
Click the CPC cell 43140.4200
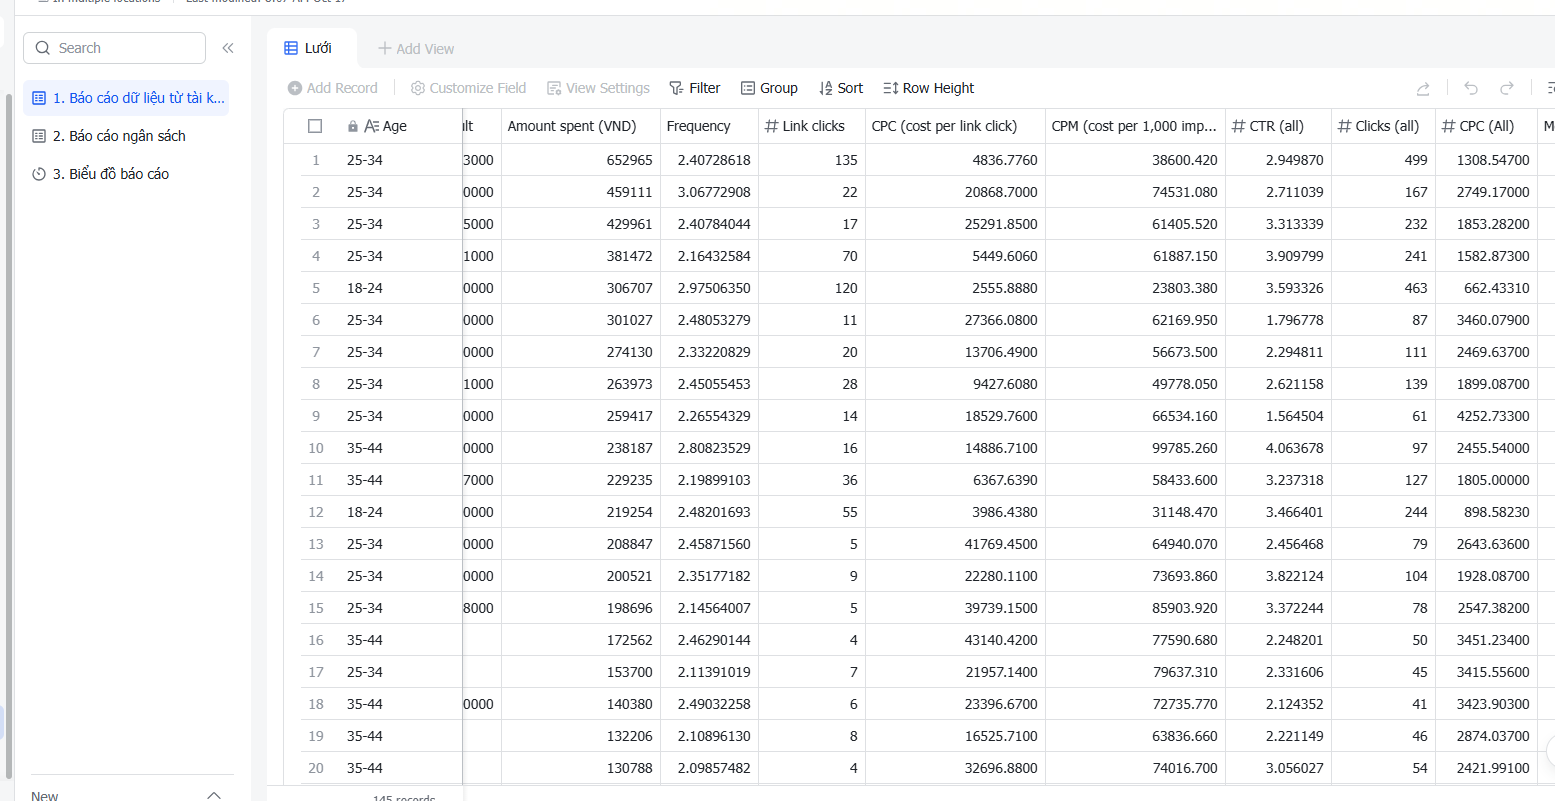(955, 640)
